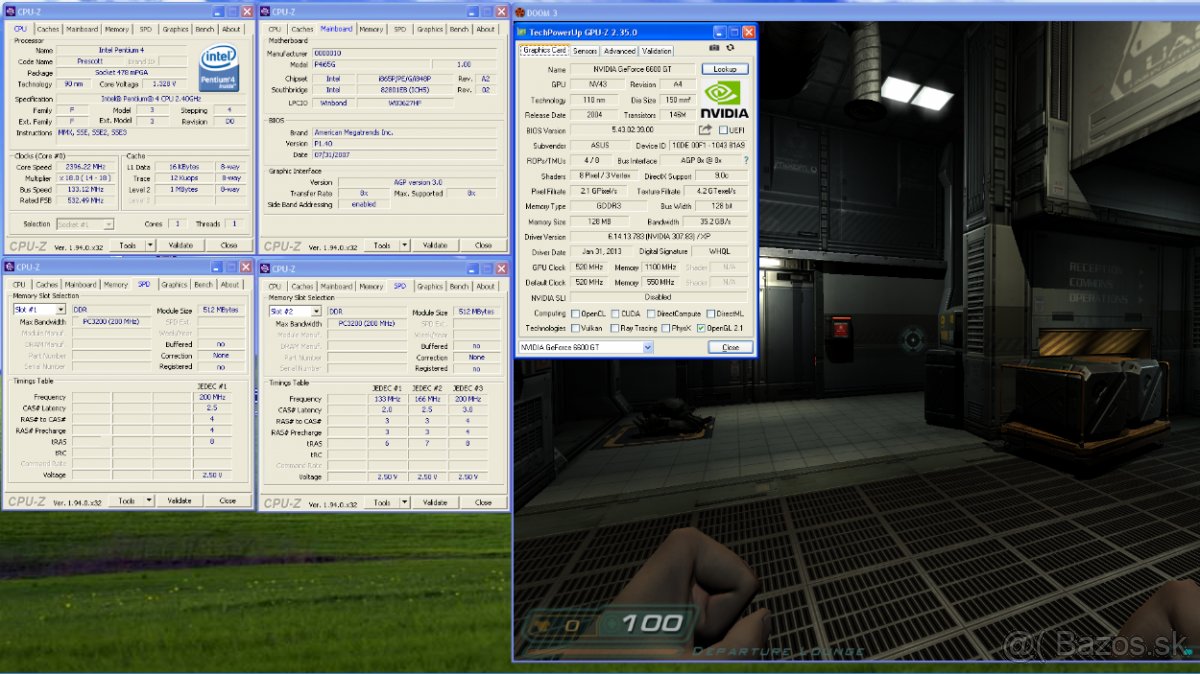Check the Vulkan technology checkbox

[x=573, y=328]
